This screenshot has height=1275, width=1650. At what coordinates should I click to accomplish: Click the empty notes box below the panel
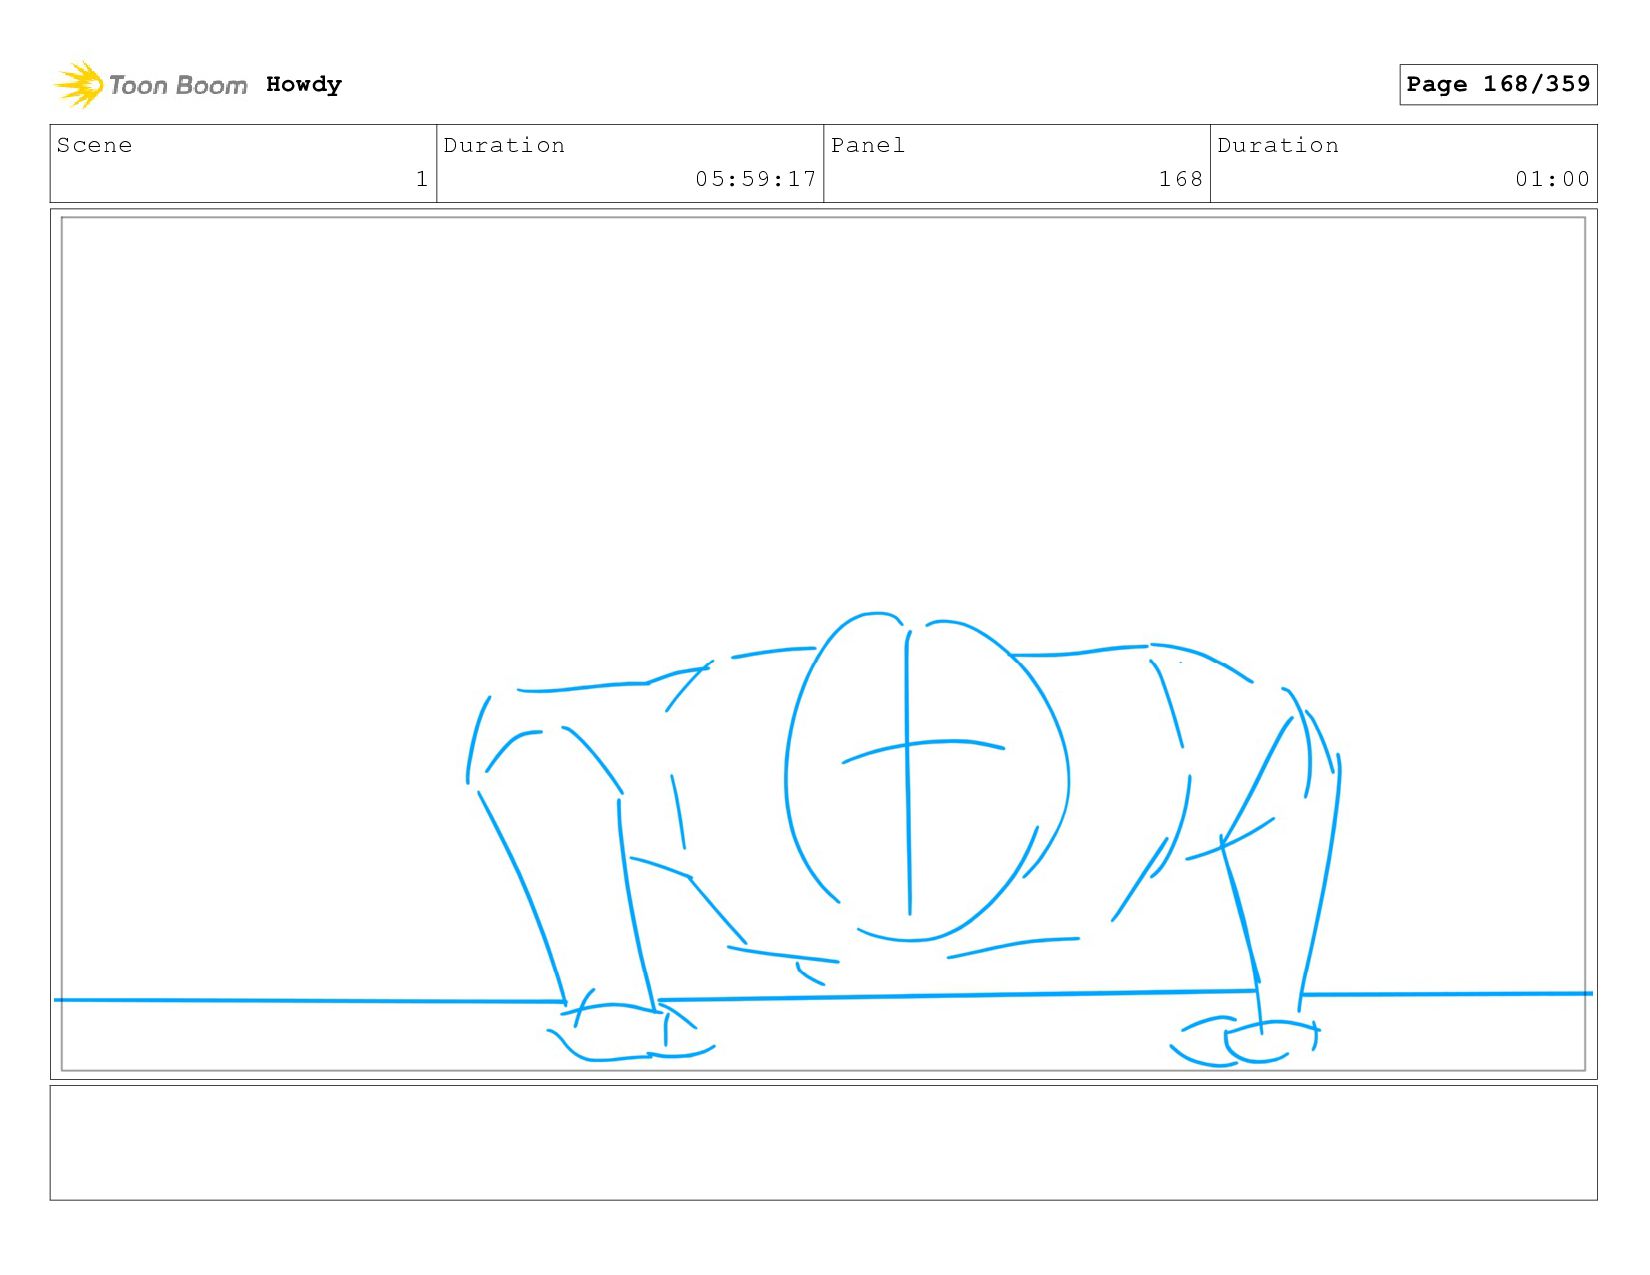[823, 1142]
